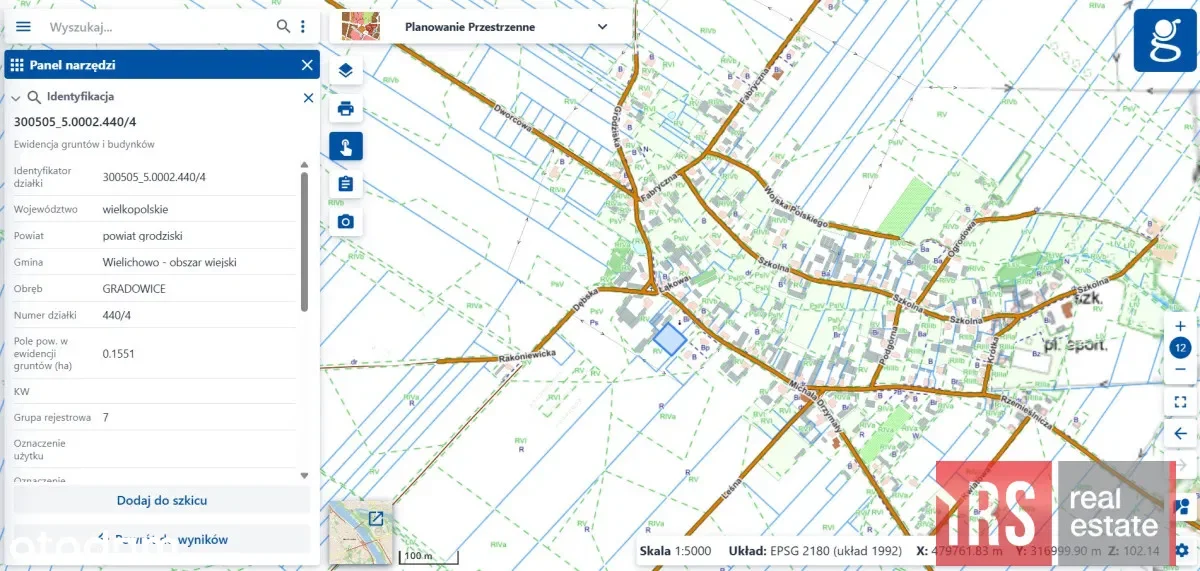The width and height of the screenshot is (1200, 571).
Task: Switch map to full screen
Action: pos(1181,402)
